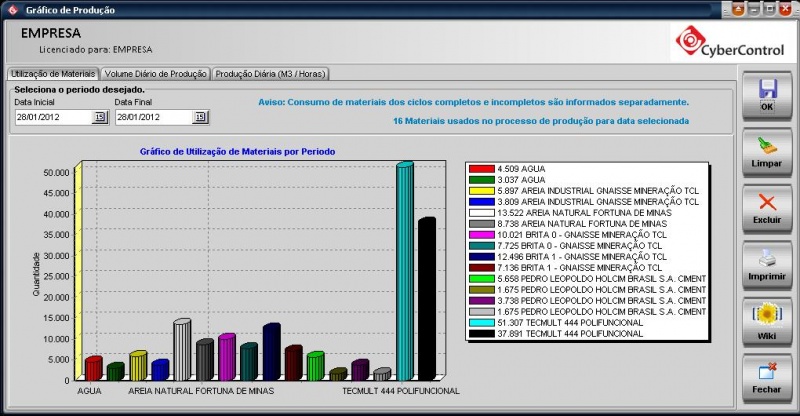The height and width of the screenshot is (416, 800).
Task: Click purple swatch for 3.738 PEDRO LEOPOLDO
Action: point(482,301)
